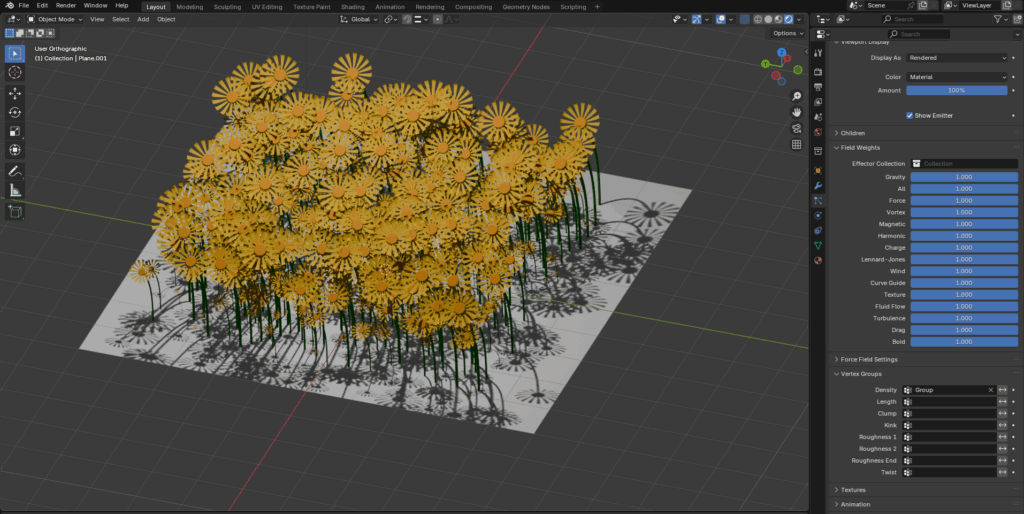
Task: Open the Render properties tab
Action: [x=818, y=72]
